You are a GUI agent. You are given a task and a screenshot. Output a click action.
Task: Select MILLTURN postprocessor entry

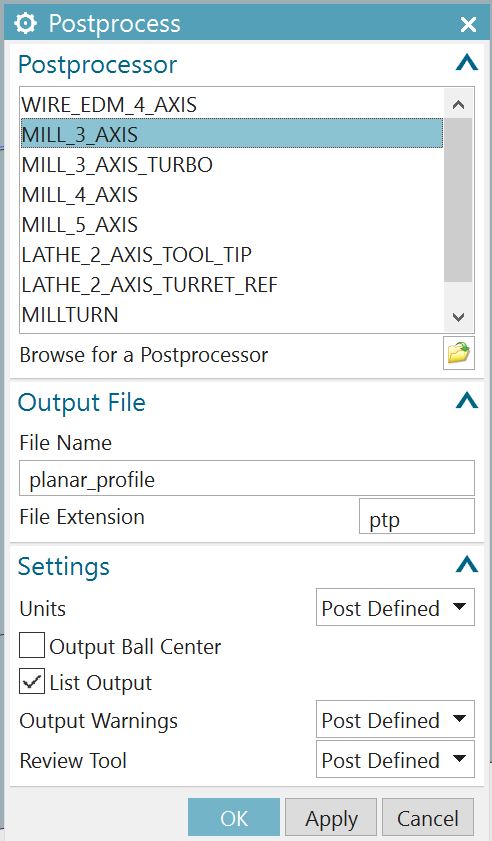pyautogui.click(x=232, y=314)
